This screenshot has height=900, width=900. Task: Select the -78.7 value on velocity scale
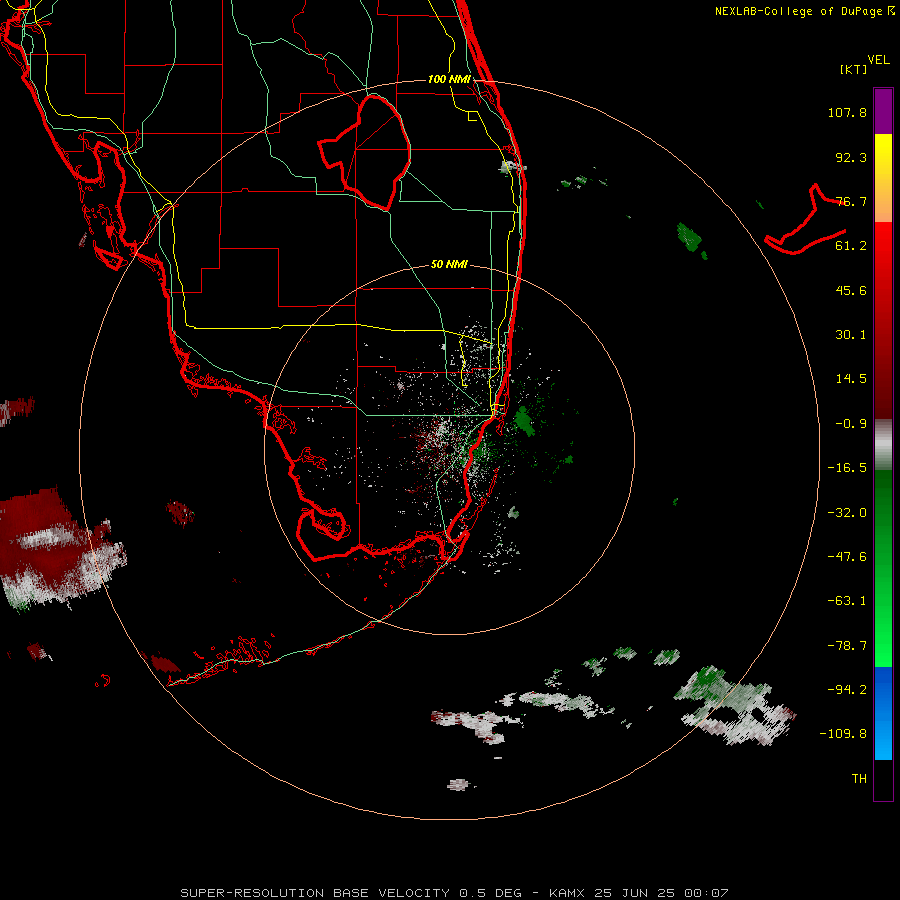847,646
